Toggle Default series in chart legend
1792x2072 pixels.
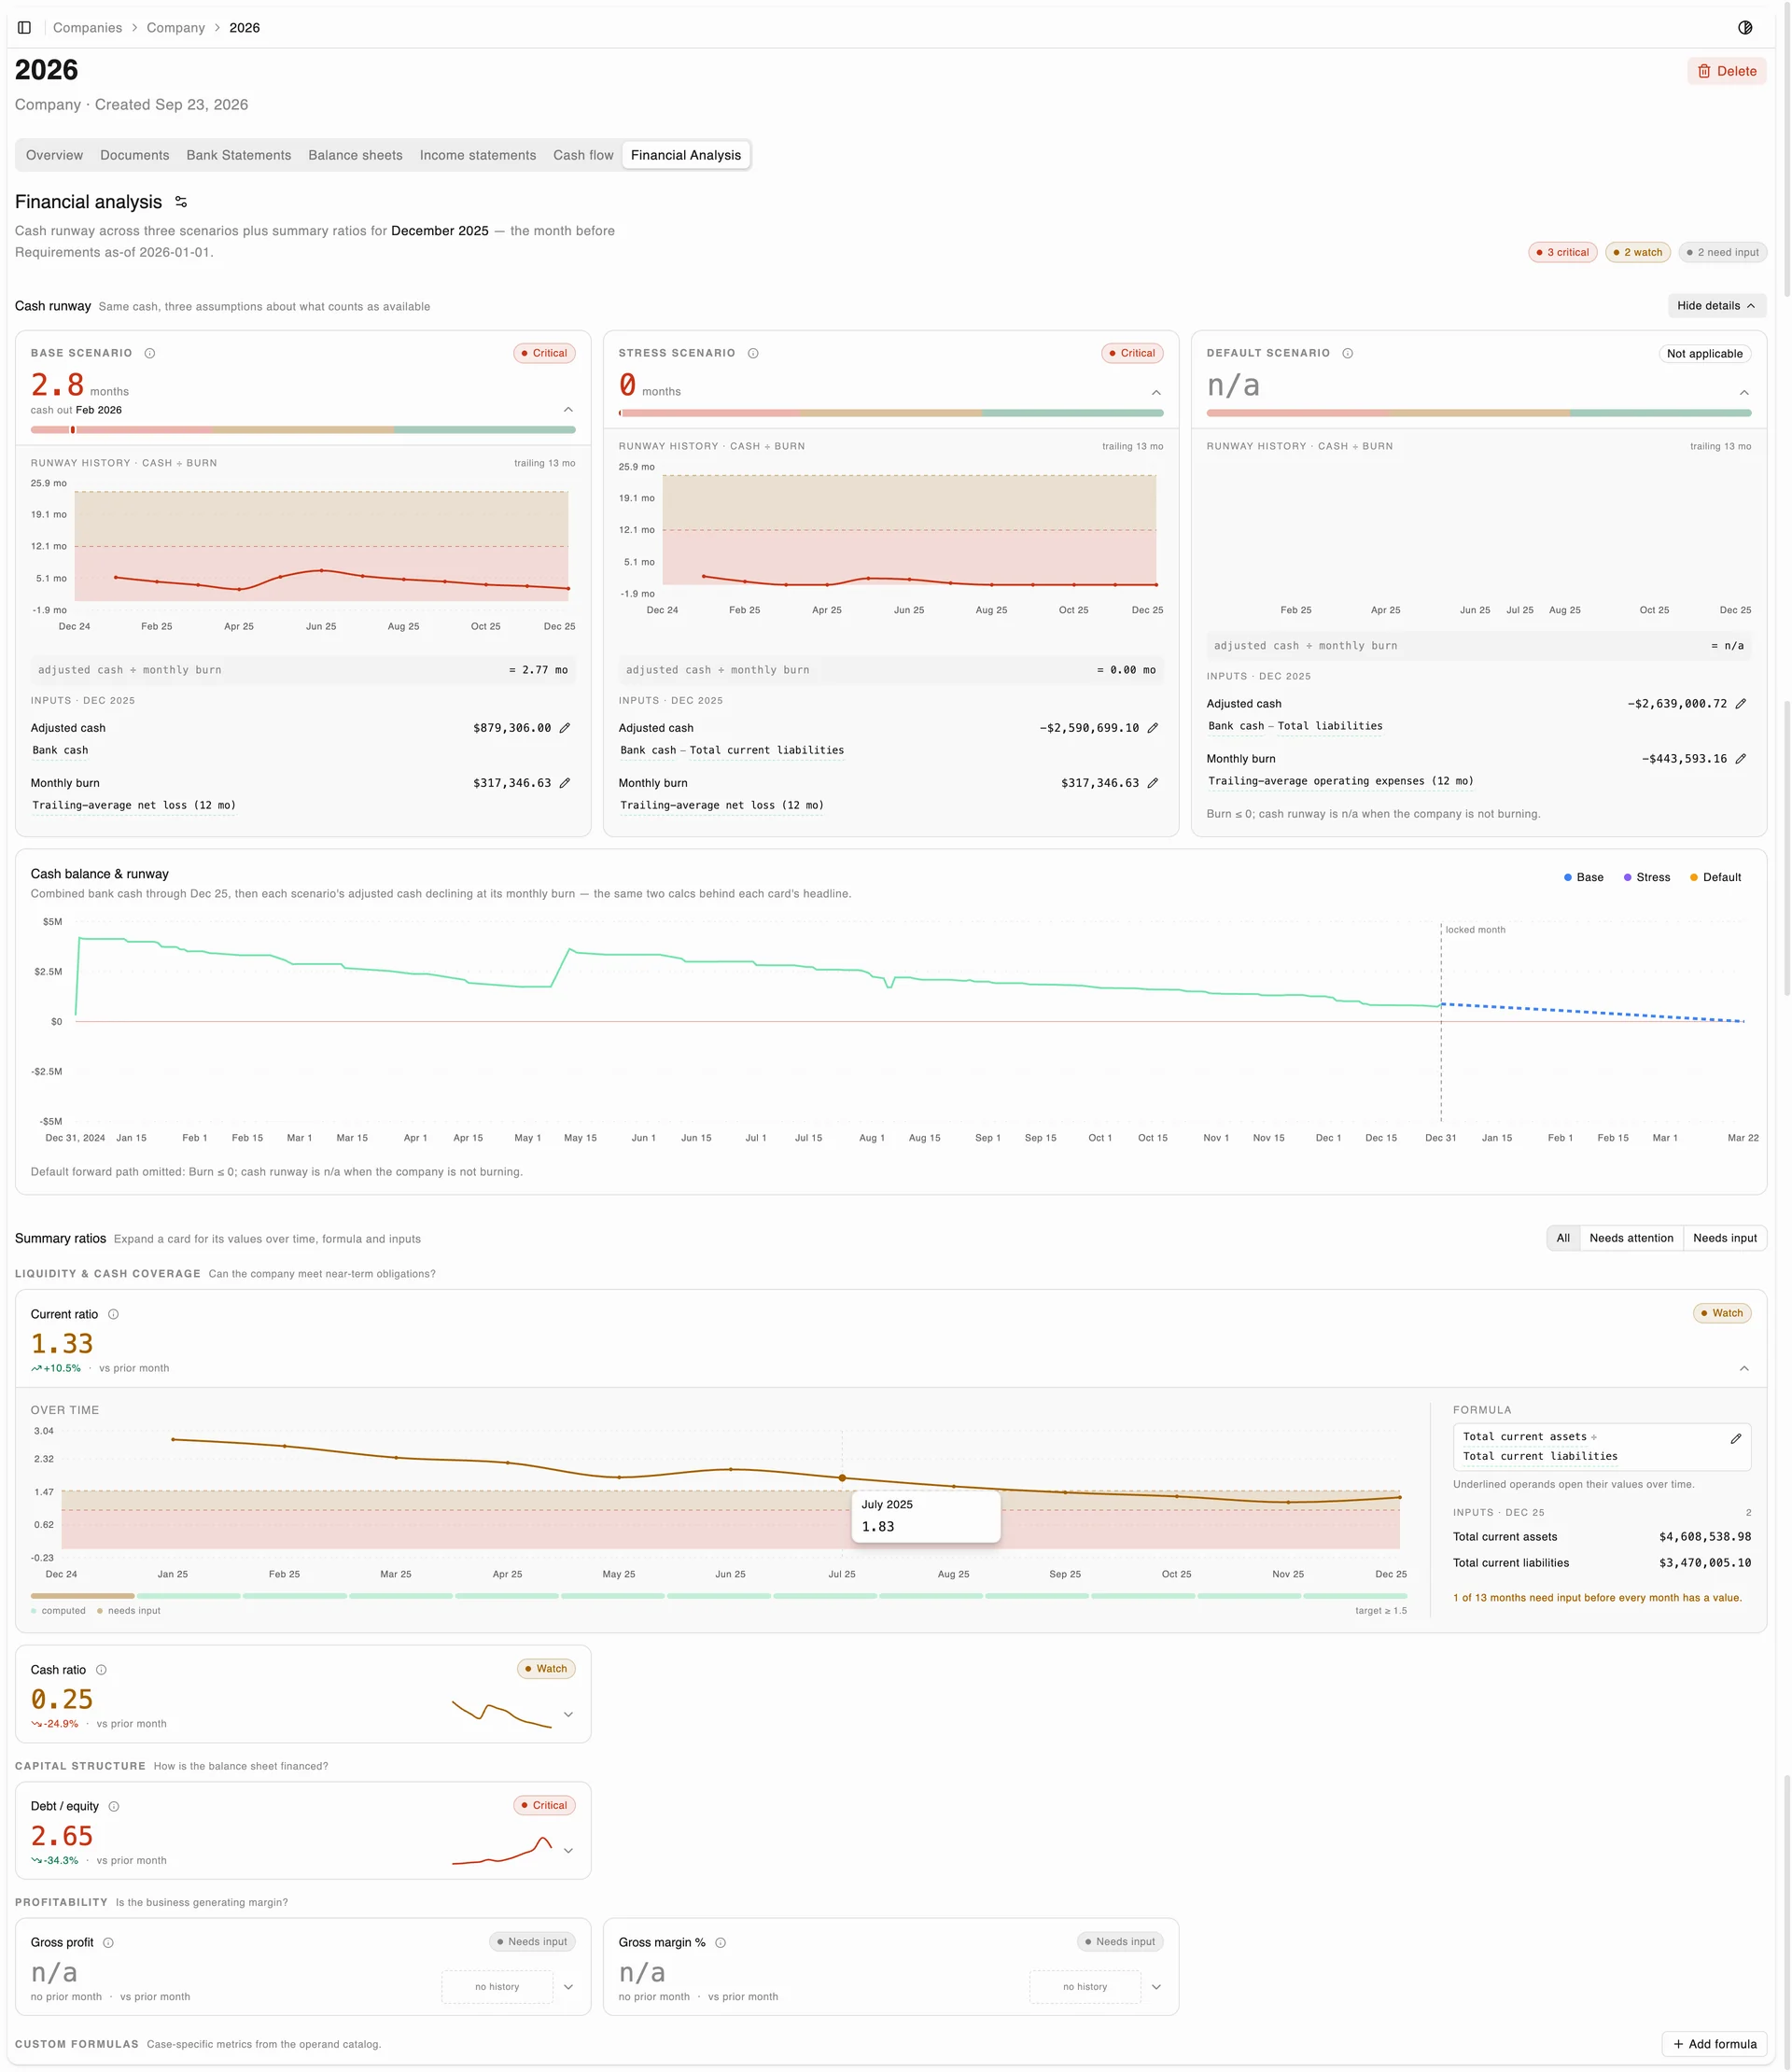point(1715,877)
